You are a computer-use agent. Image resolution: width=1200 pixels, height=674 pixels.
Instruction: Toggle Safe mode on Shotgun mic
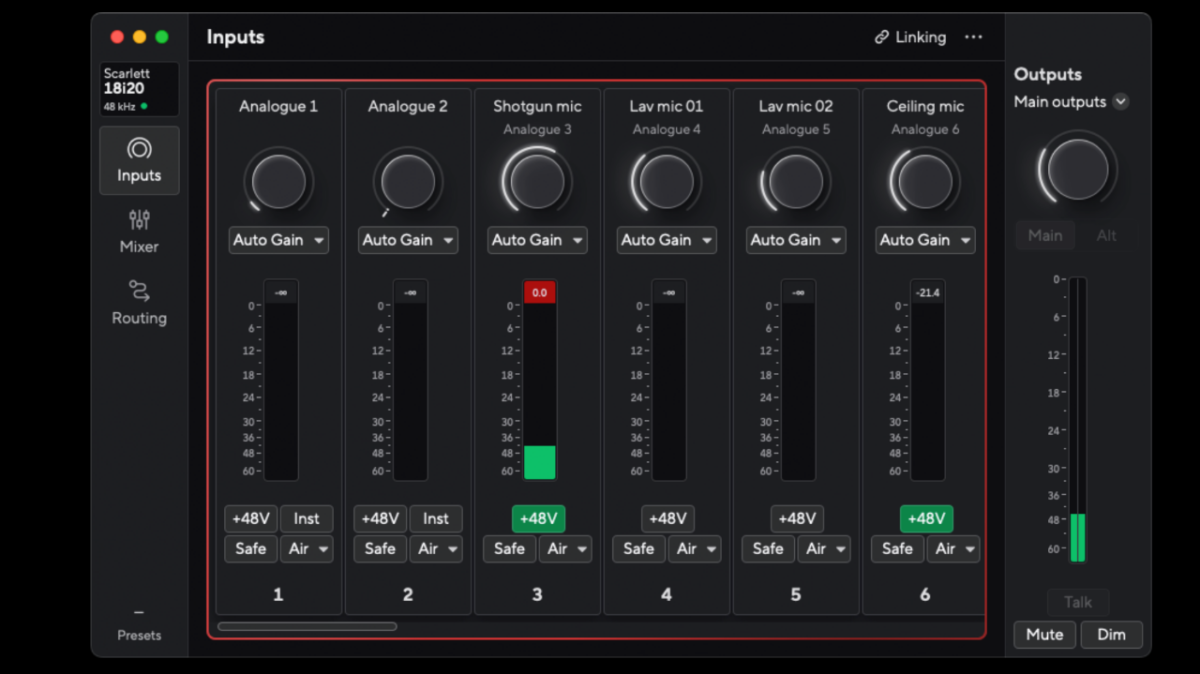tap(509, 548)
